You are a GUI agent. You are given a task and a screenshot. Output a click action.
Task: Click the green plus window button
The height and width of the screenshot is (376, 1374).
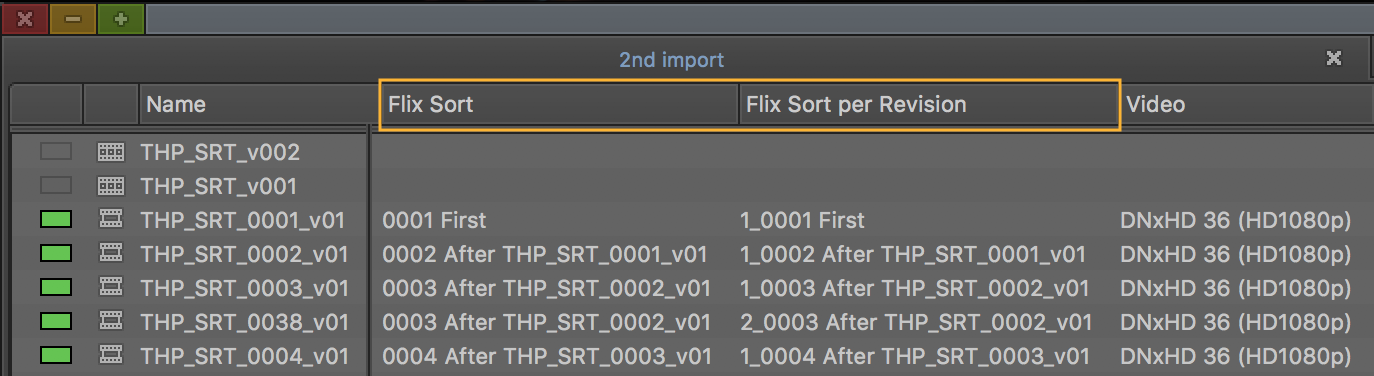click(x=121, y=18)
